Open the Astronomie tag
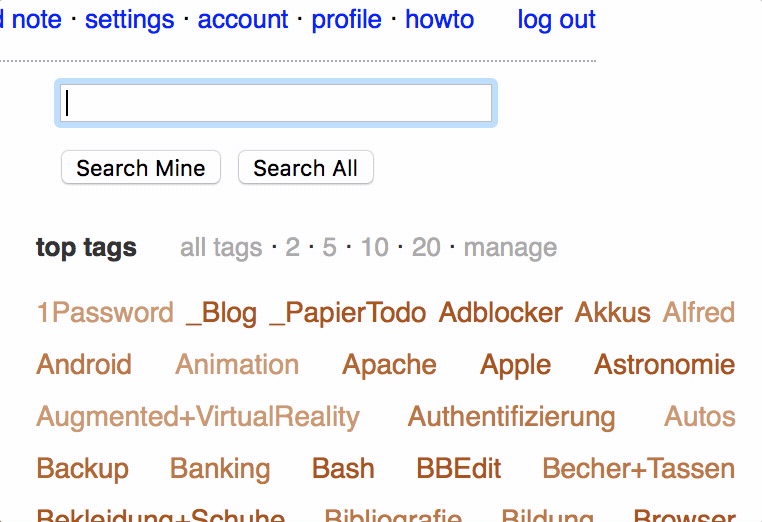Viewport: 762px width, 522px height. point(664,365)
